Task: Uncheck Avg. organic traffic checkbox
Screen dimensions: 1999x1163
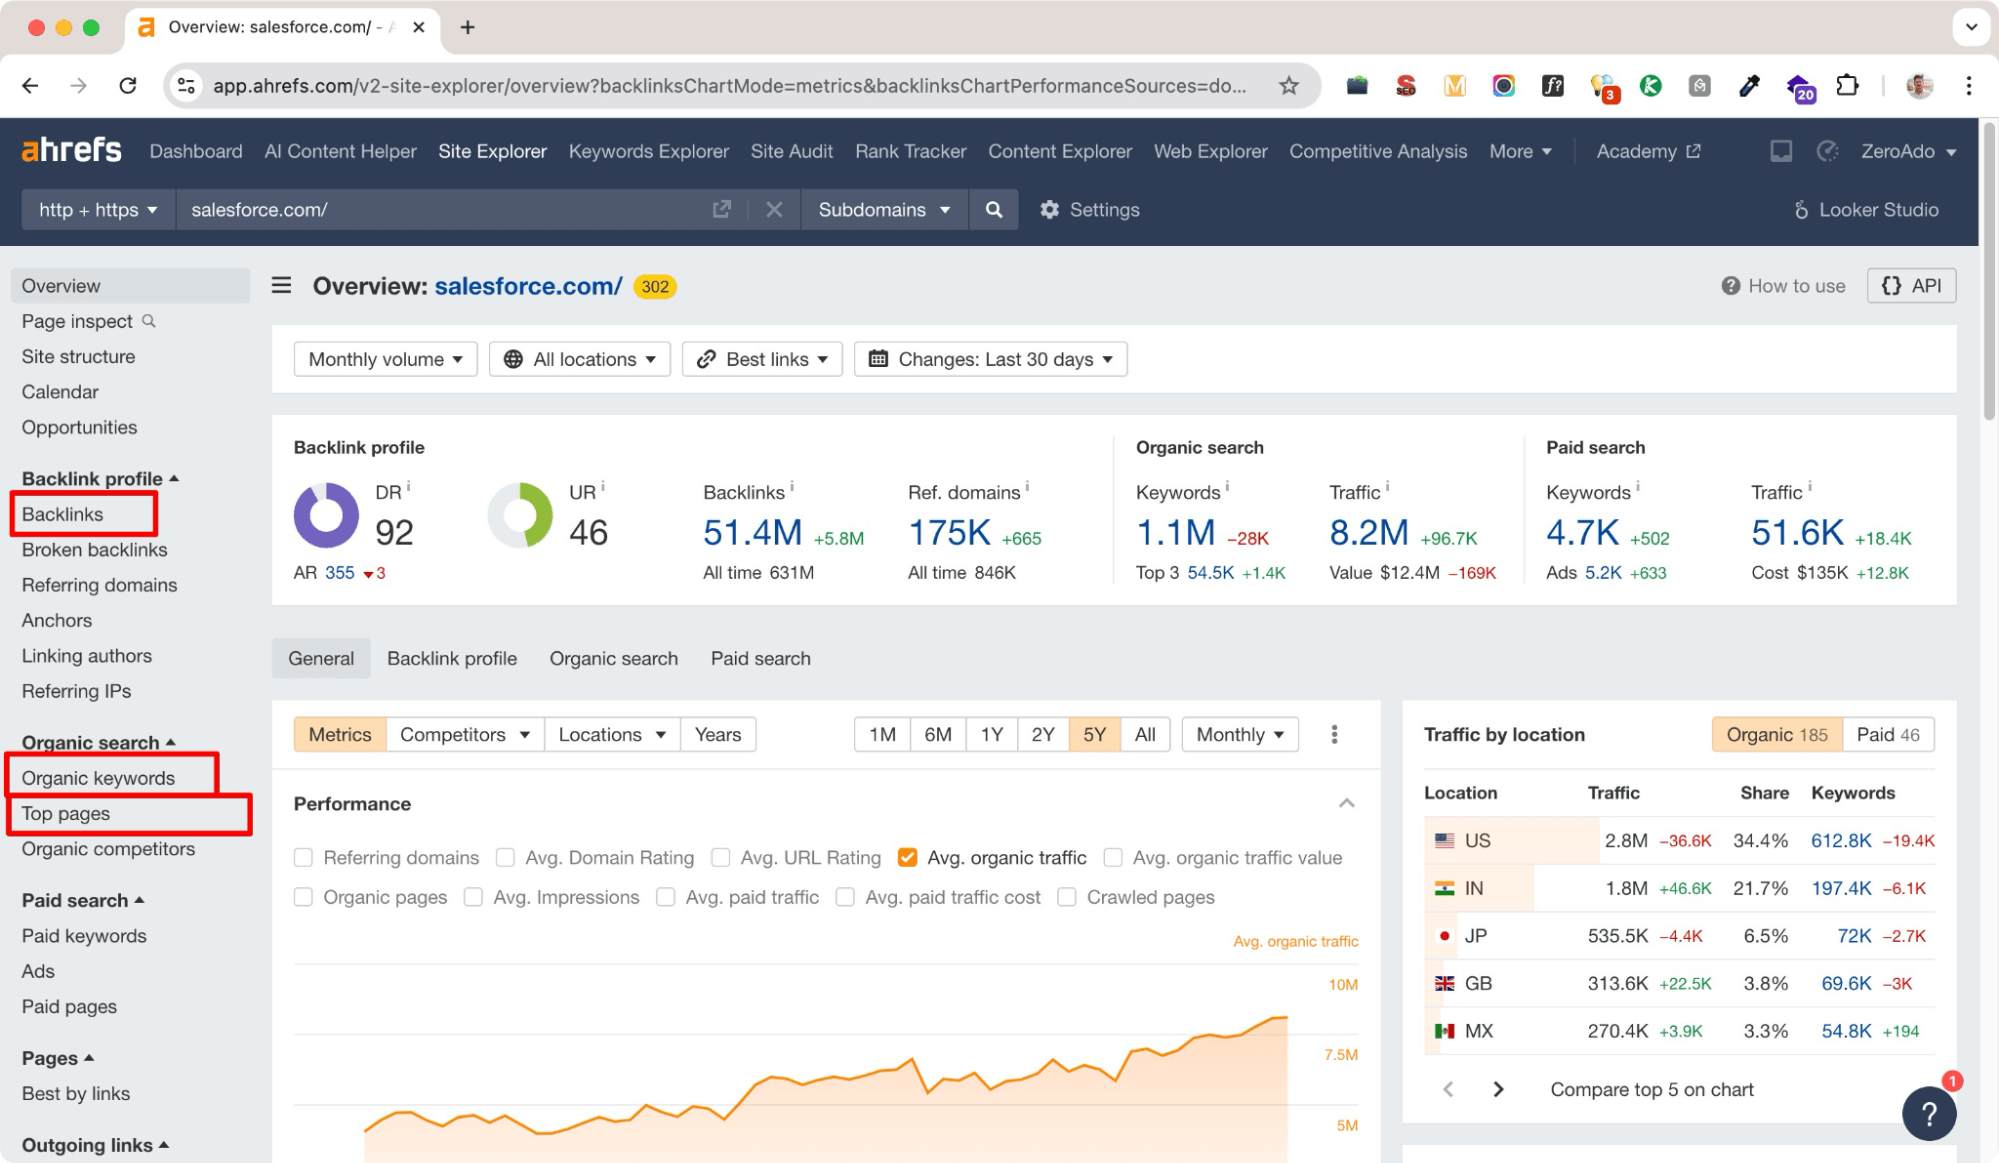Action: (907, 858)
